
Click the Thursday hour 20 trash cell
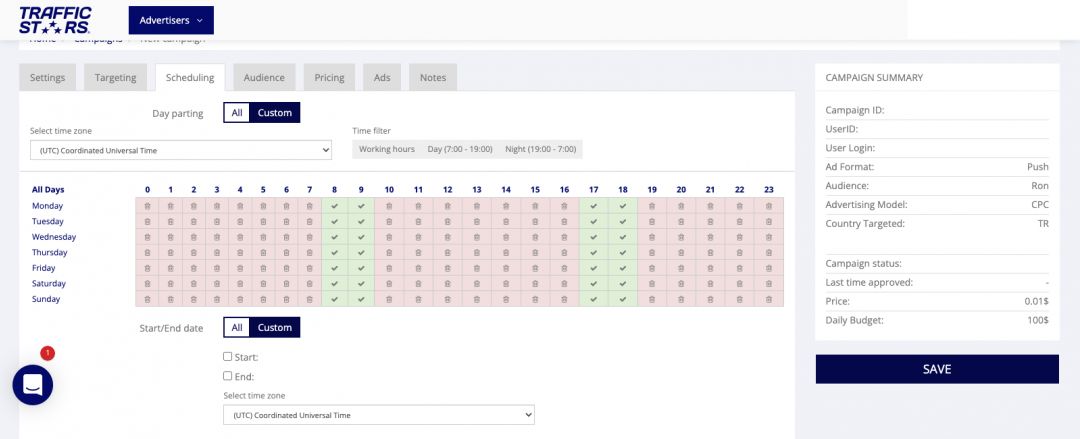[x=681, y=252]
